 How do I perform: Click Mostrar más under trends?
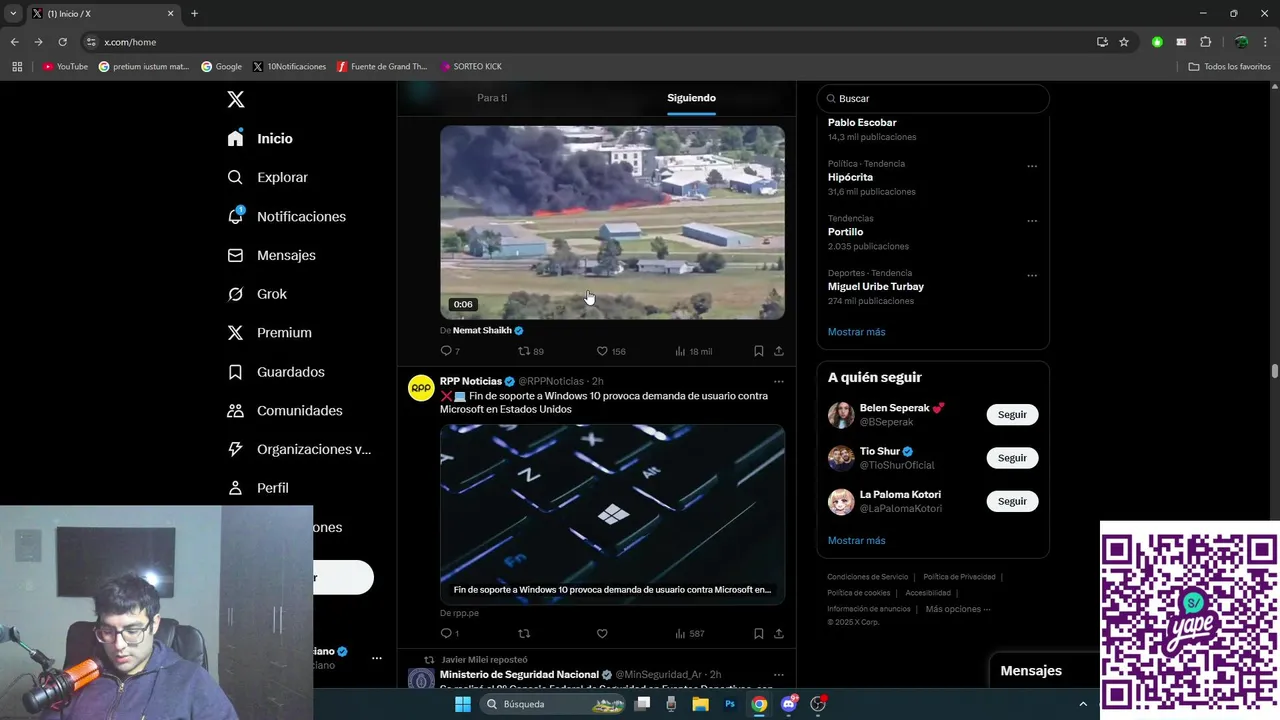pyautogui.click(x=857, y=332)
